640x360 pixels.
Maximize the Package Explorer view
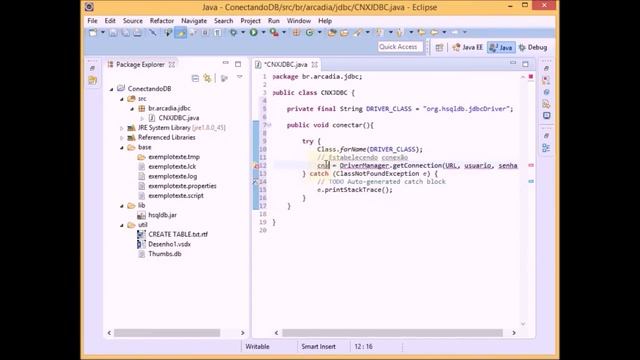pyautogui.click(x=238, y=64)
